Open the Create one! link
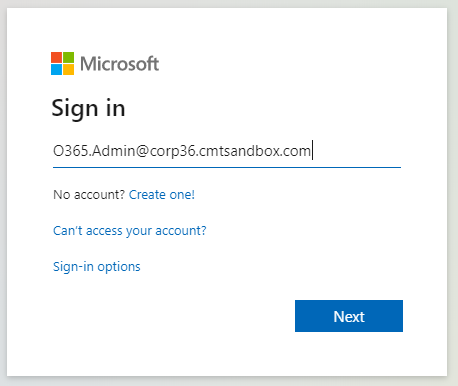The height and width of the screenshot is (386, 458). tap(162, 195)
